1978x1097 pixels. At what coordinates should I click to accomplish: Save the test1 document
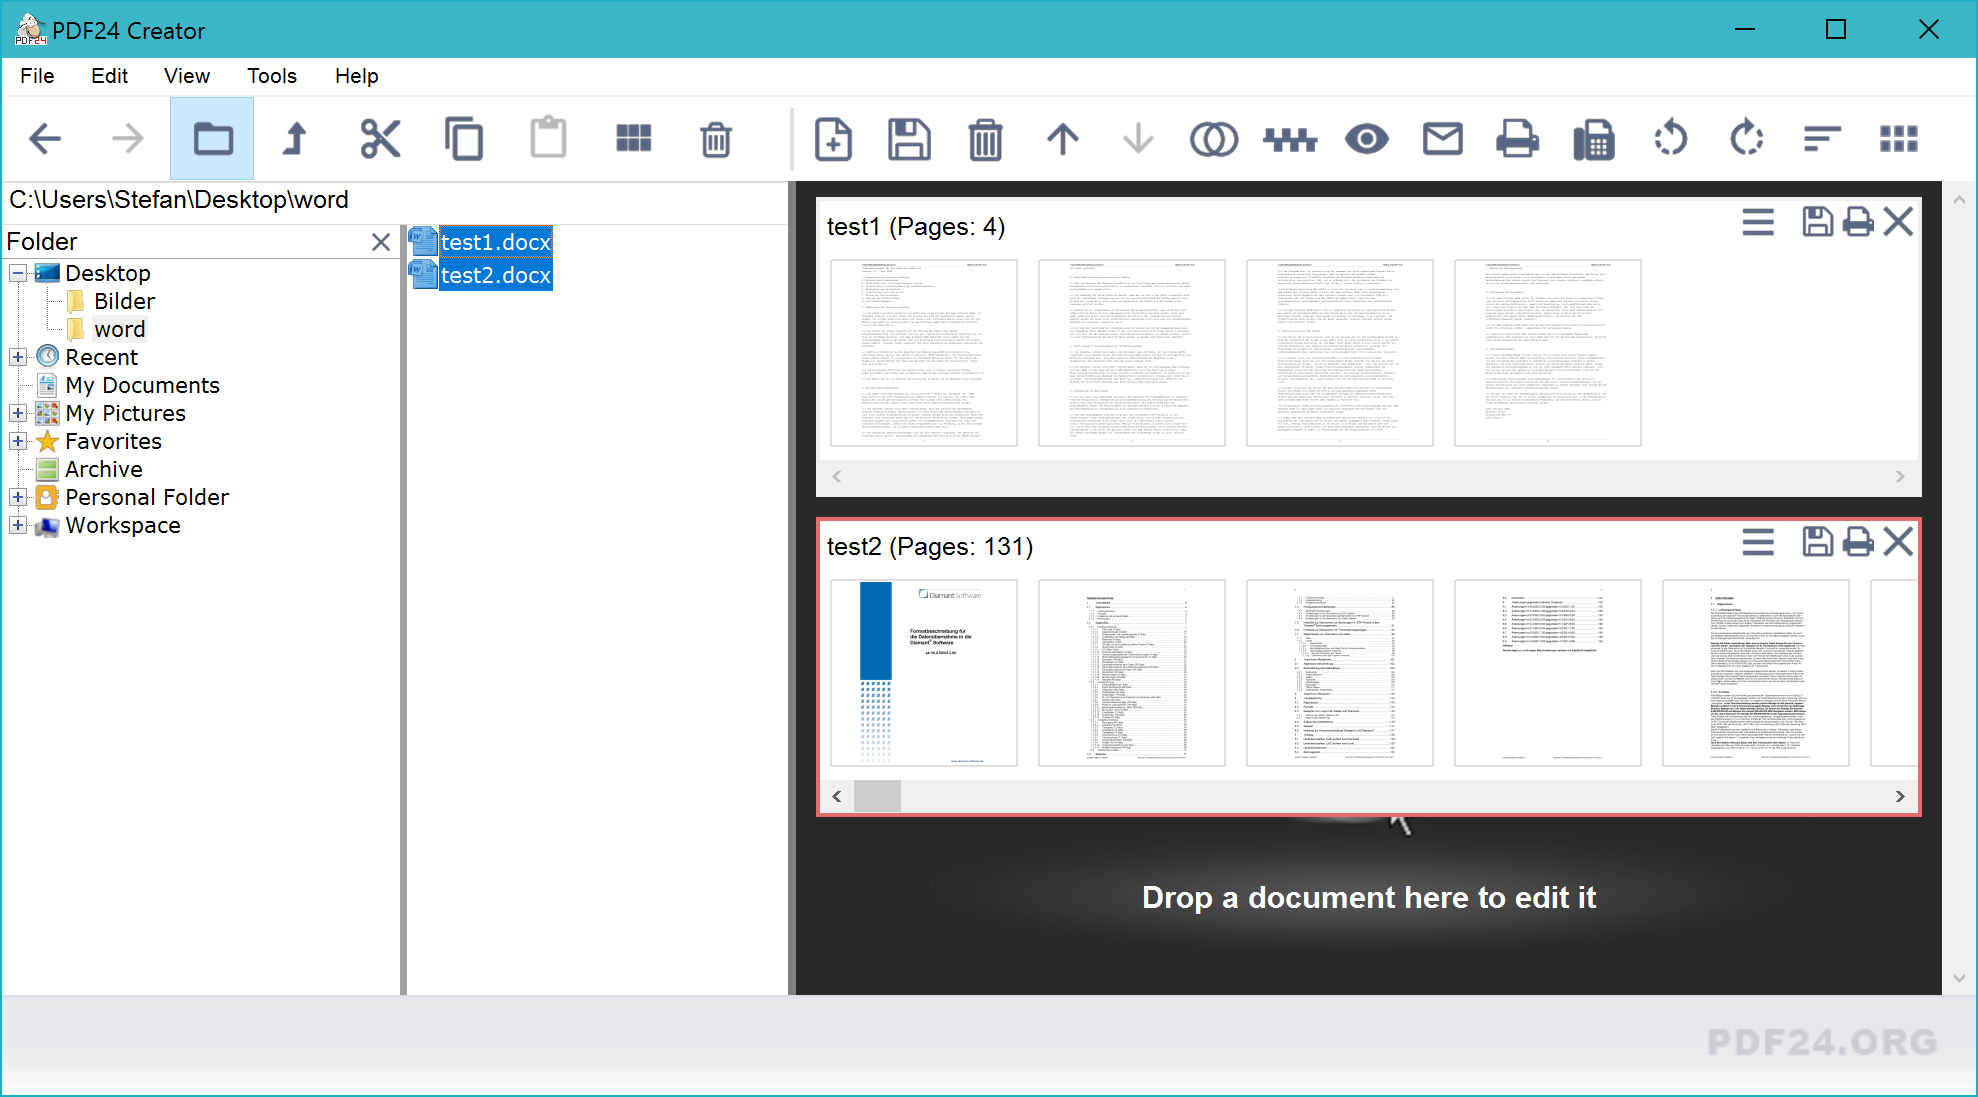[1817, 222]
